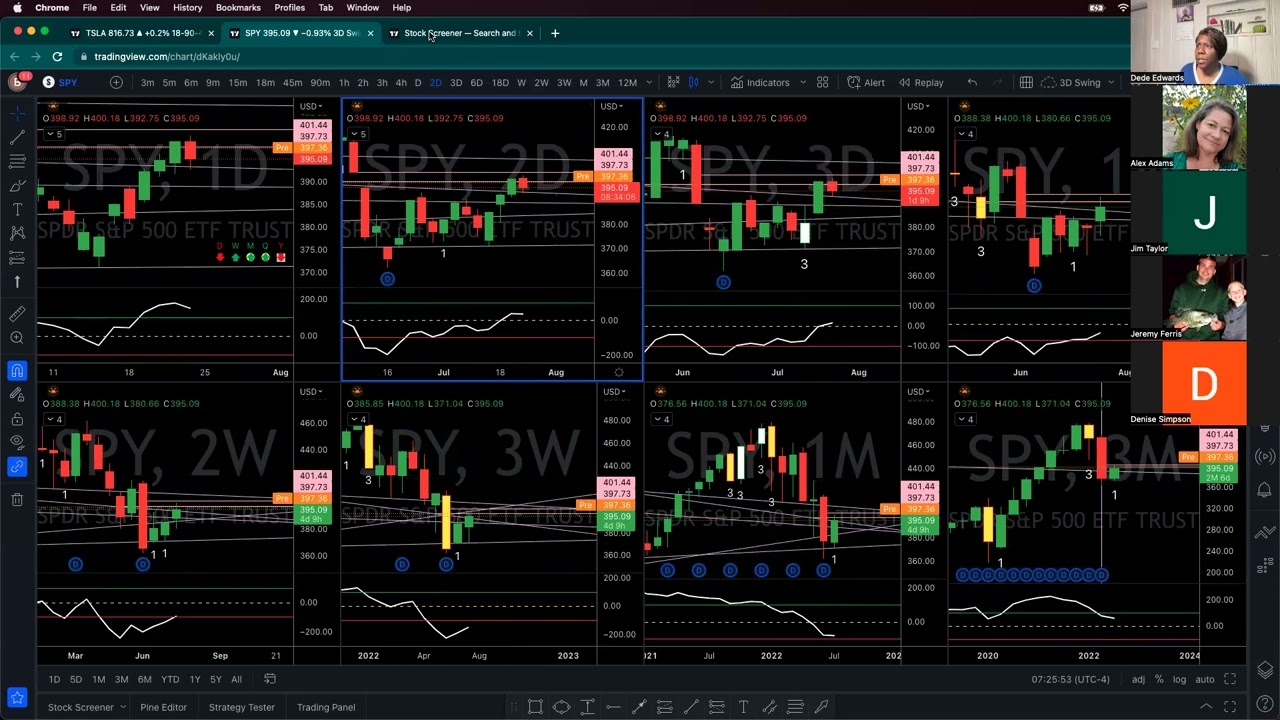Image resolution: width=1280 pixels, height=720 pixels.
Task: Add symbol with the plus circle icon
Action: pyautogui.click(x=116, y=82)
